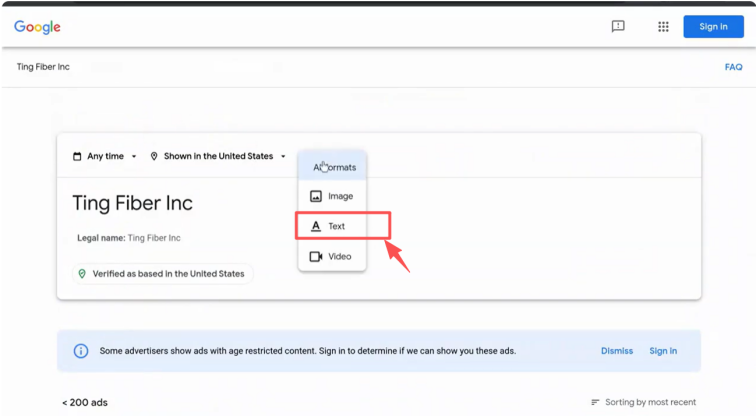
Task: Click the image icon in the format menu
Action: click(316, 196)
